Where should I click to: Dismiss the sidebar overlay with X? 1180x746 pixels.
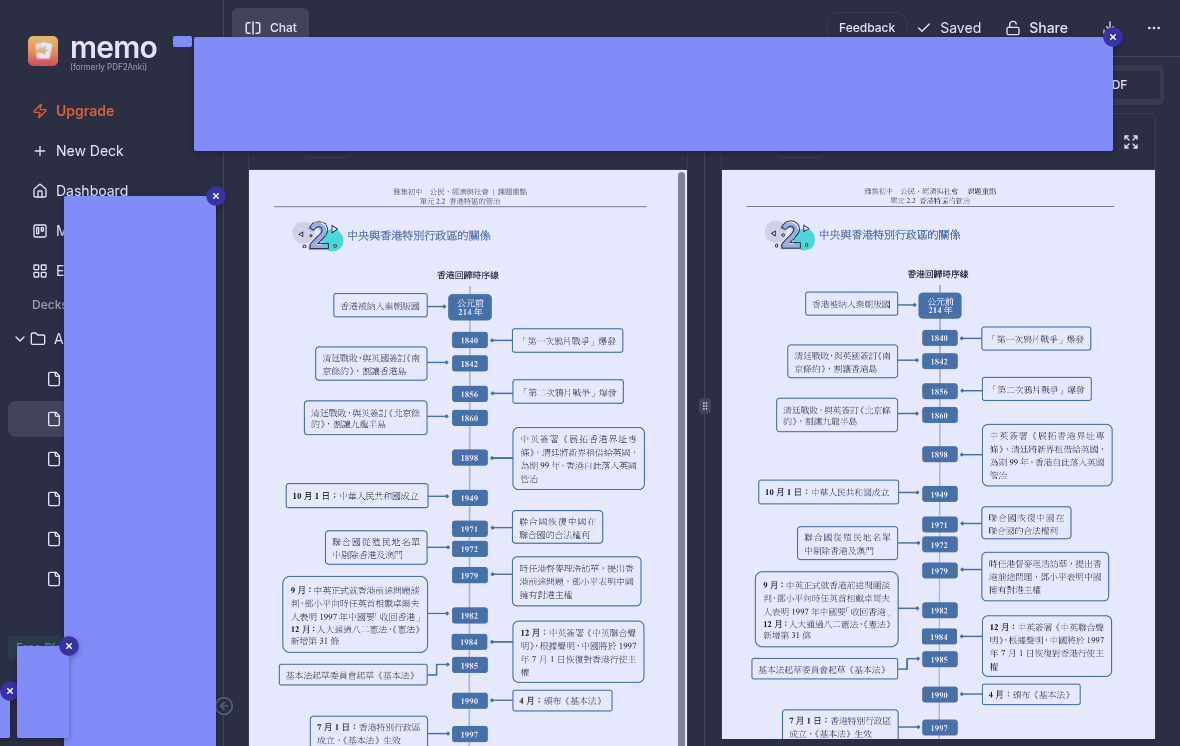point(215,196)
